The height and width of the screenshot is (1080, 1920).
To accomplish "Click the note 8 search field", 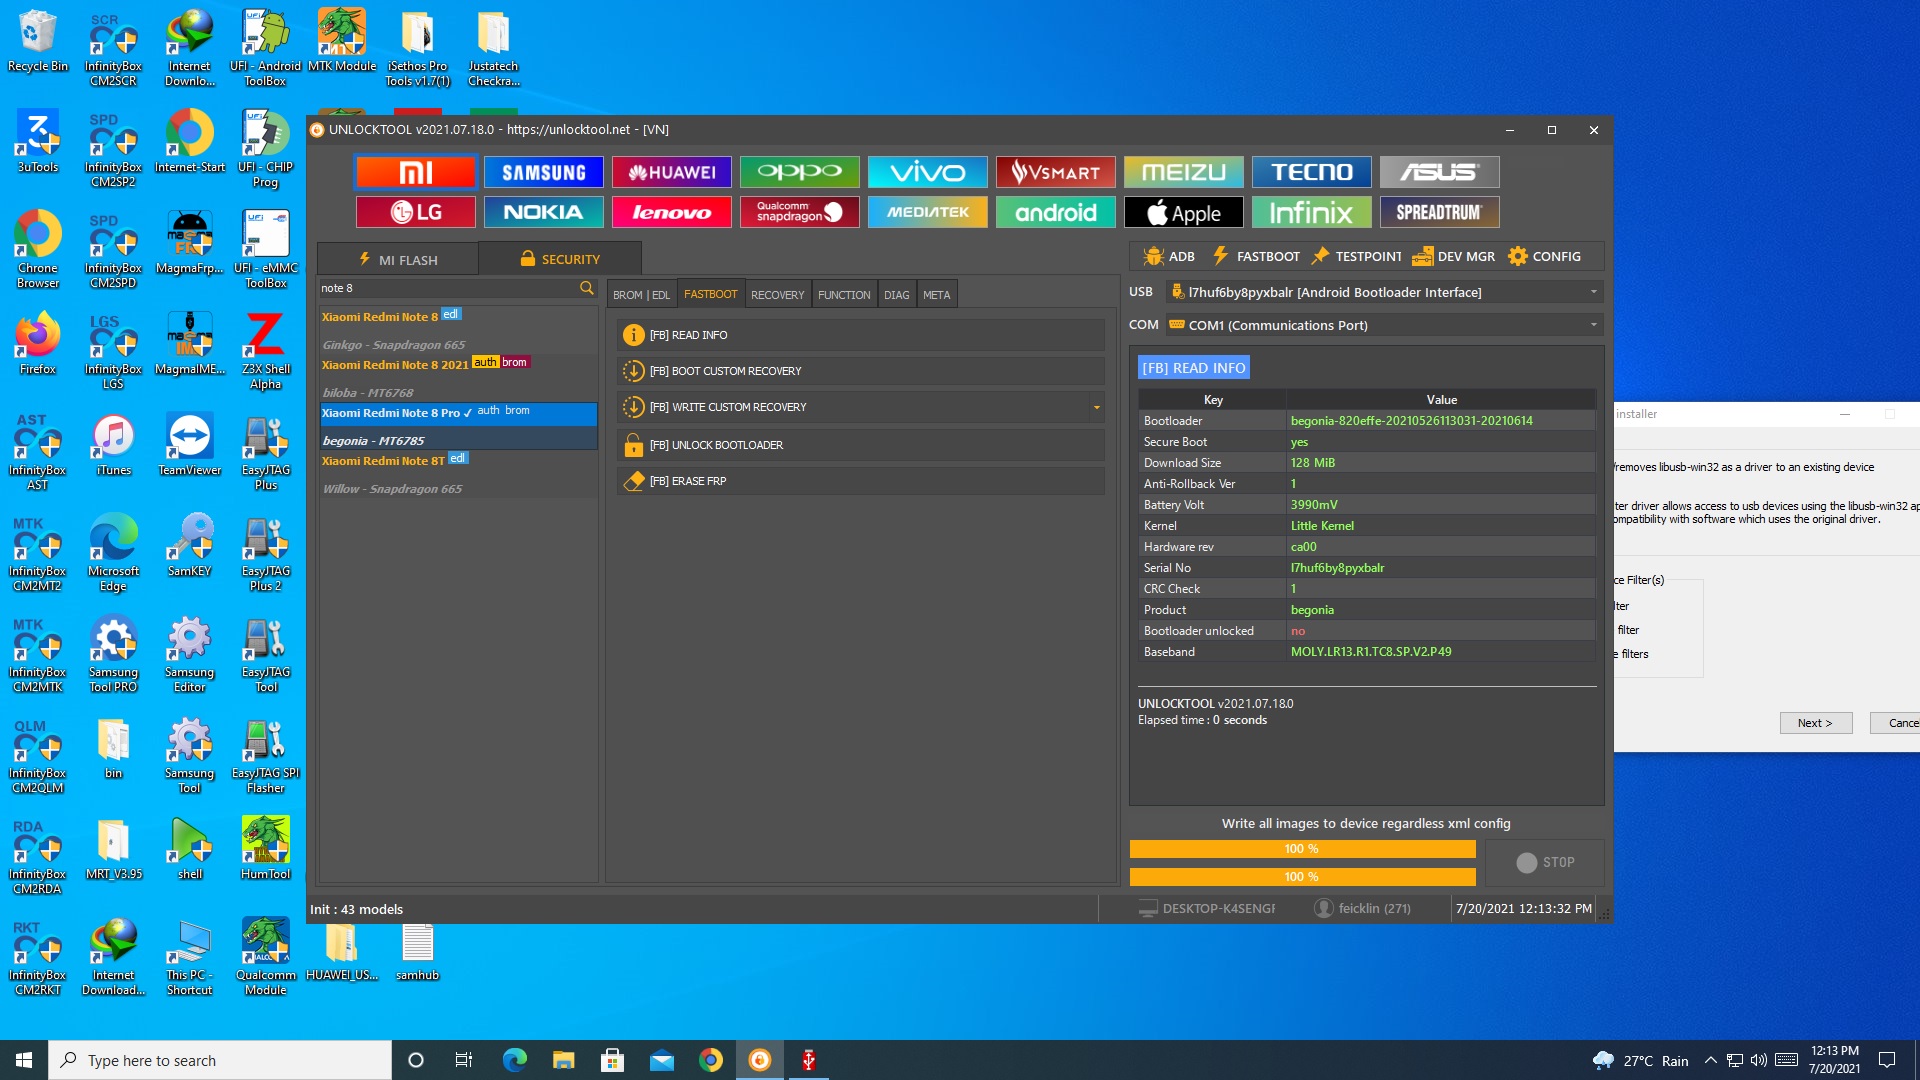I will pyautogui.click(x=448, y=288).
